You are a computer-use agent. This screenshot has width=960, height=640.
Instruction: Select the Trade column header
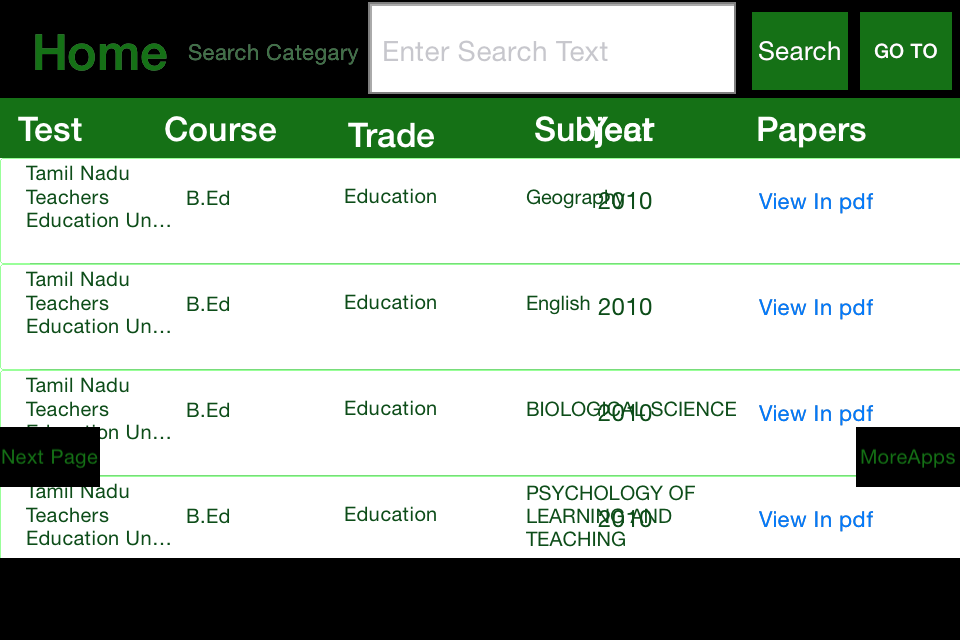[391, 135]
